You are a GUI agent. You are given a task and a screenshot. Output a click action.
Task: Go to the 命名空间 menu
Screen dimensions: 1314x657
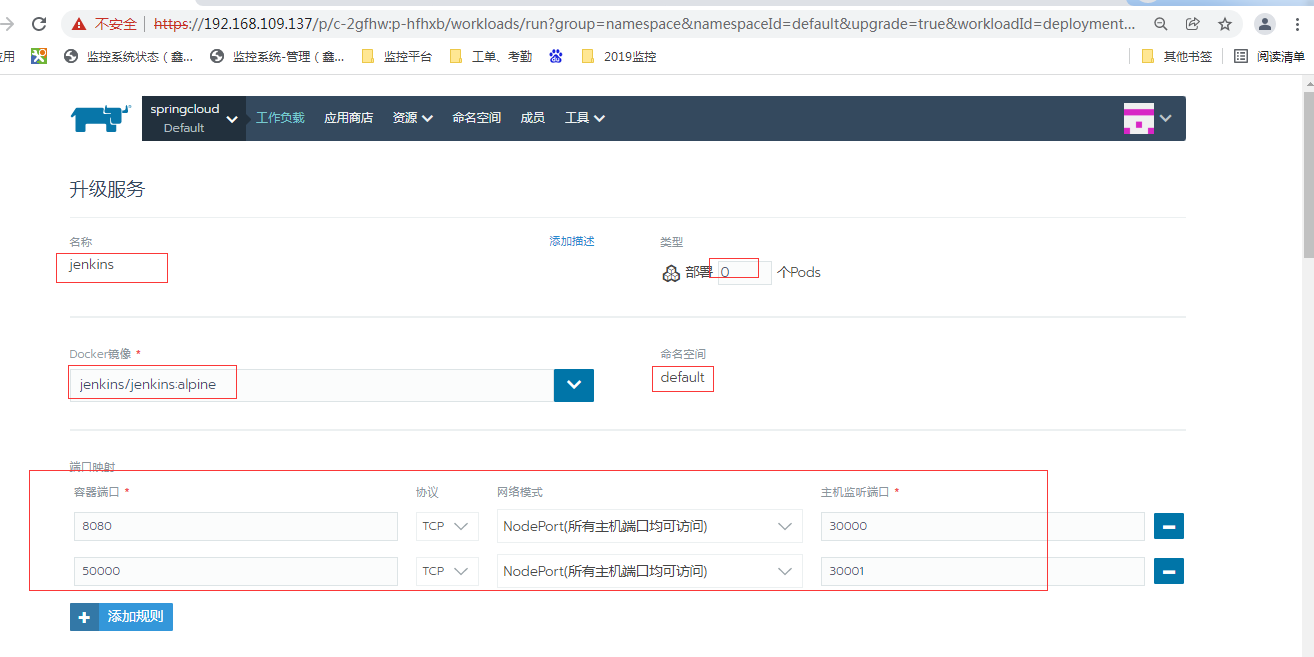pyautogui.click(x=476, y=118)
